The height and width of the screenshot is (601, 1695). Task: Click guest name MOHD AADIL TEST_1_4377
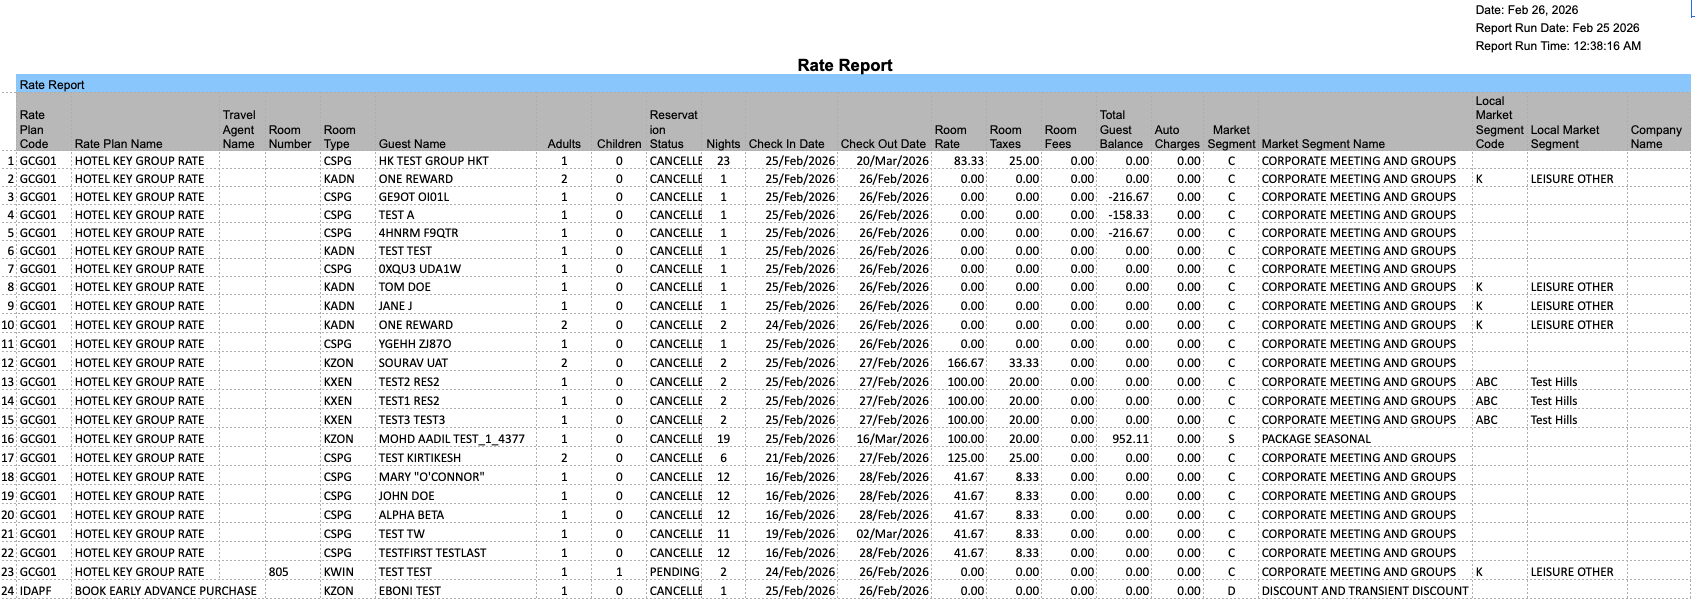click(x=451, y=439)
